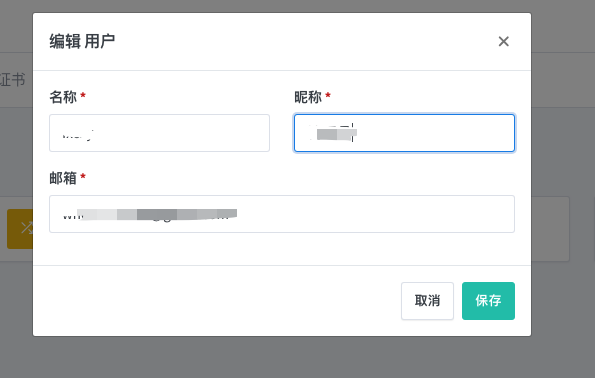Click the 邮箱 label text
The image size is (595, 378).
pyautogui.click(x=63, y=178)
